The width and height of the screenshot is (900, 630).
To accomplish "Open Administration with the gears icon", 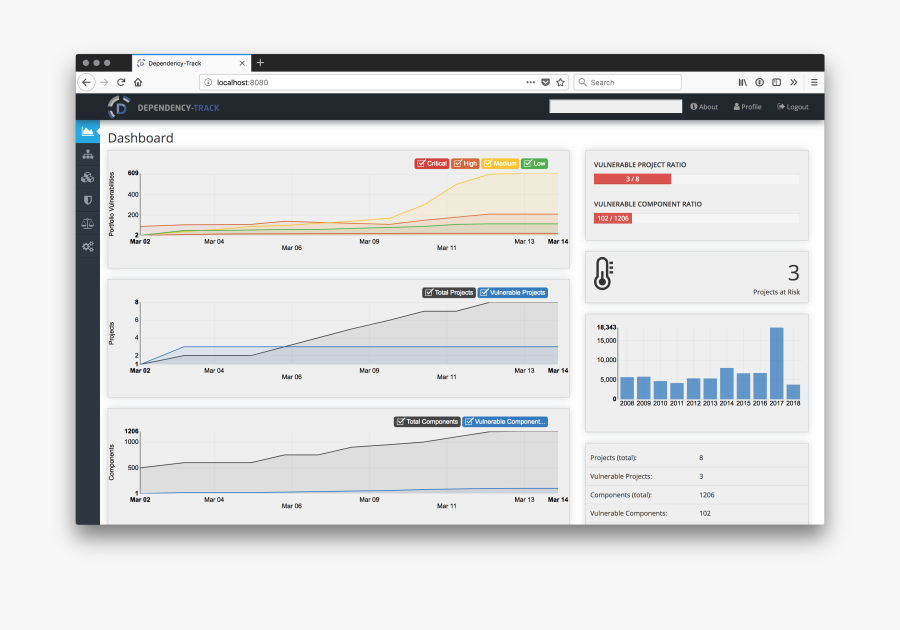I will (87, 246).
